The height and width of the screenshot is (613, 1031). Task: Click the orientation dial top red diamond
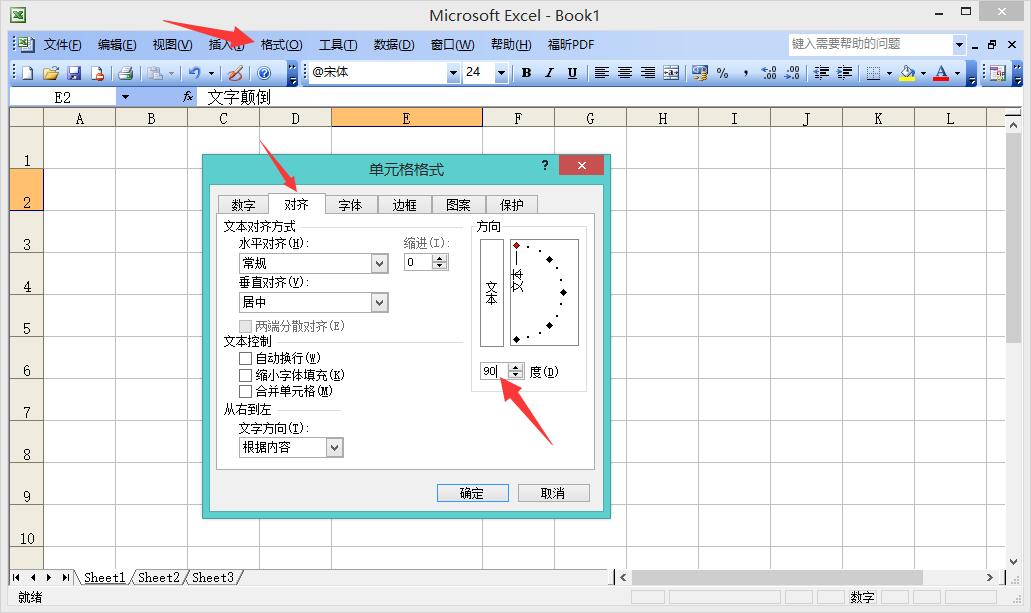pyautogui.click(x=517, y=245)
